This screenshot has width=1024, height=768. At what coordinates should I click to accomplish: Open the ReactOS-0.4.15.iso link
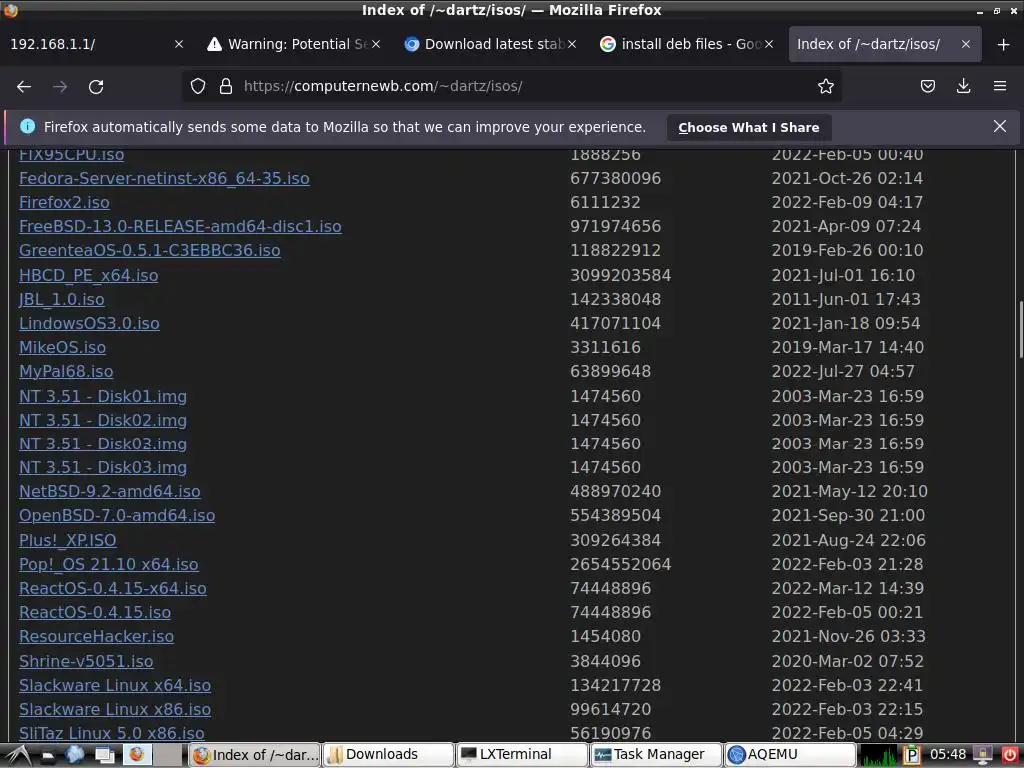tap(95, 613)
